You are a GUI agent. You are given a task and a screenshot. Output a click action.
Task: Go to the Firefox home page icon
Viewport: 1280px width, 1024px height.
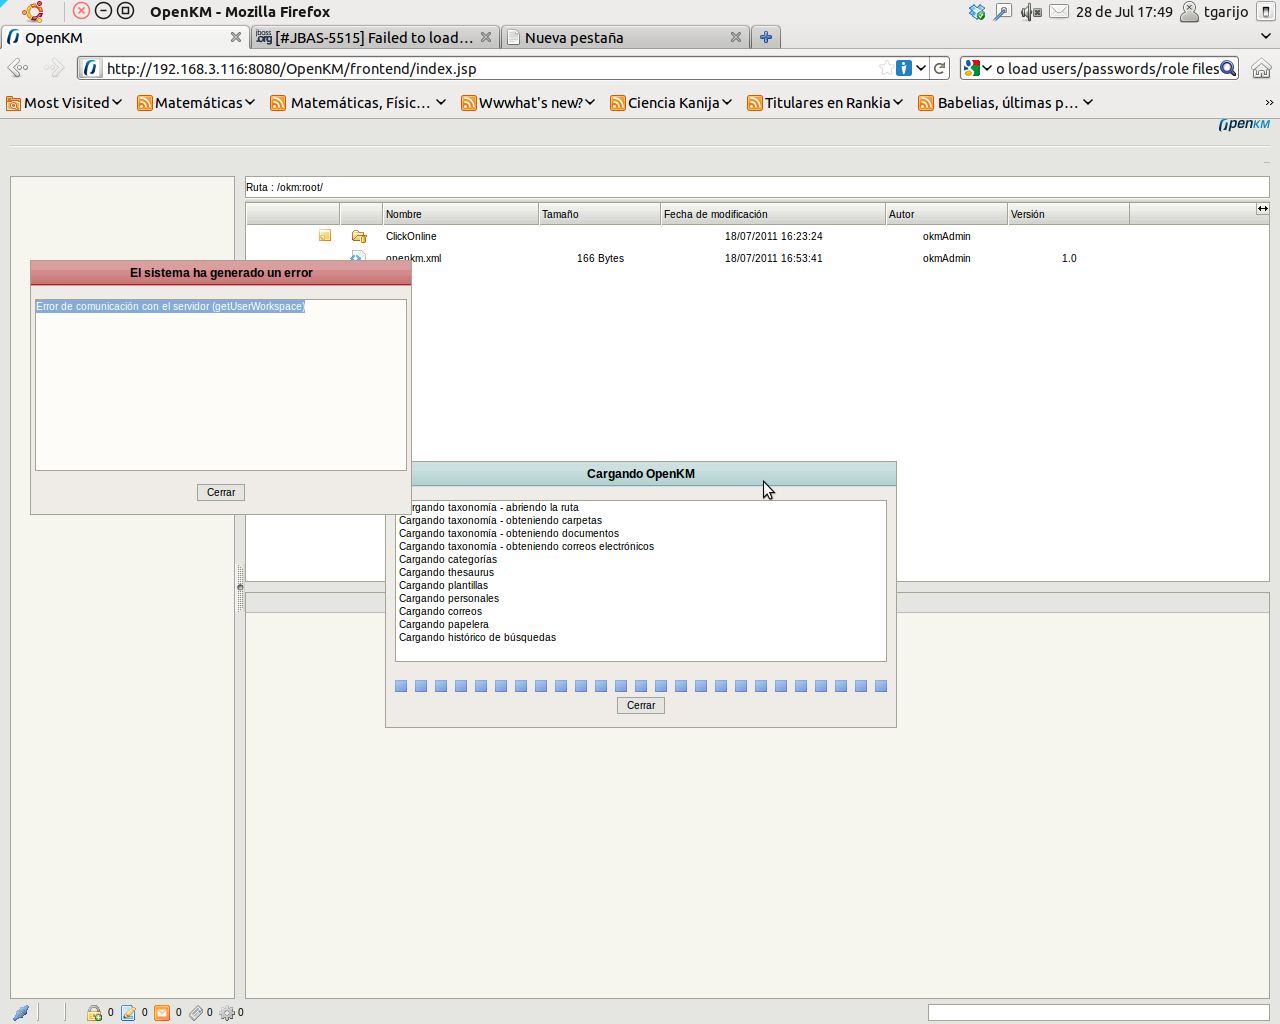point(1261,68)
